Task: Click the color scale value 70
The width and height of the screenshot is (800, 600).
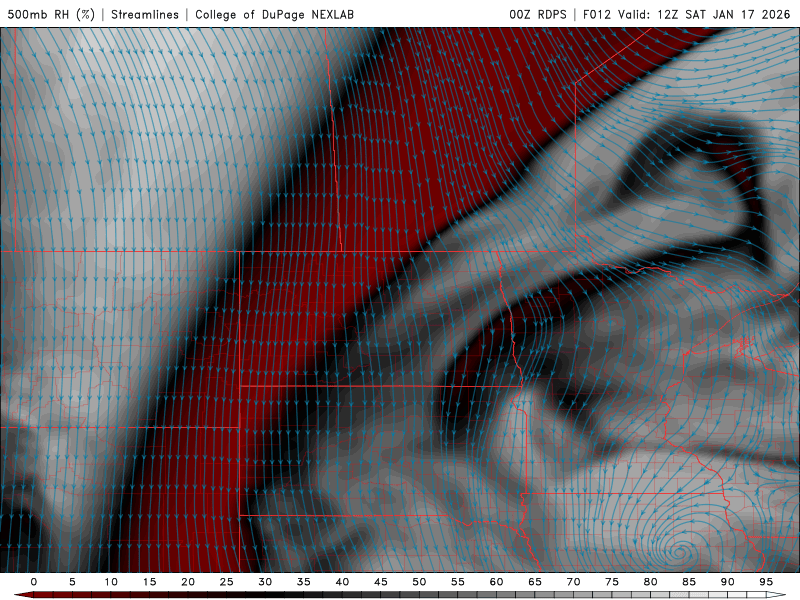Action: [x=573, y=582]
